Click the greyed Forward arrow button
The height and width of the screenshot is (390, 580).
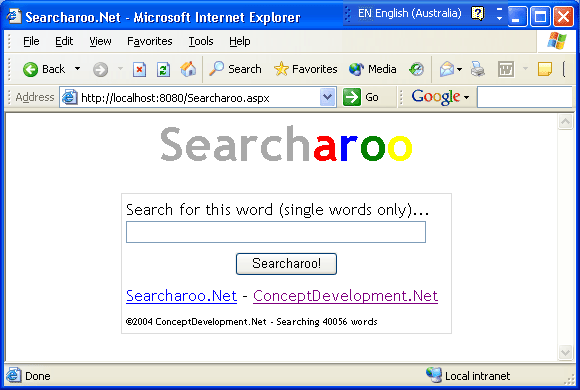[100, 69]
